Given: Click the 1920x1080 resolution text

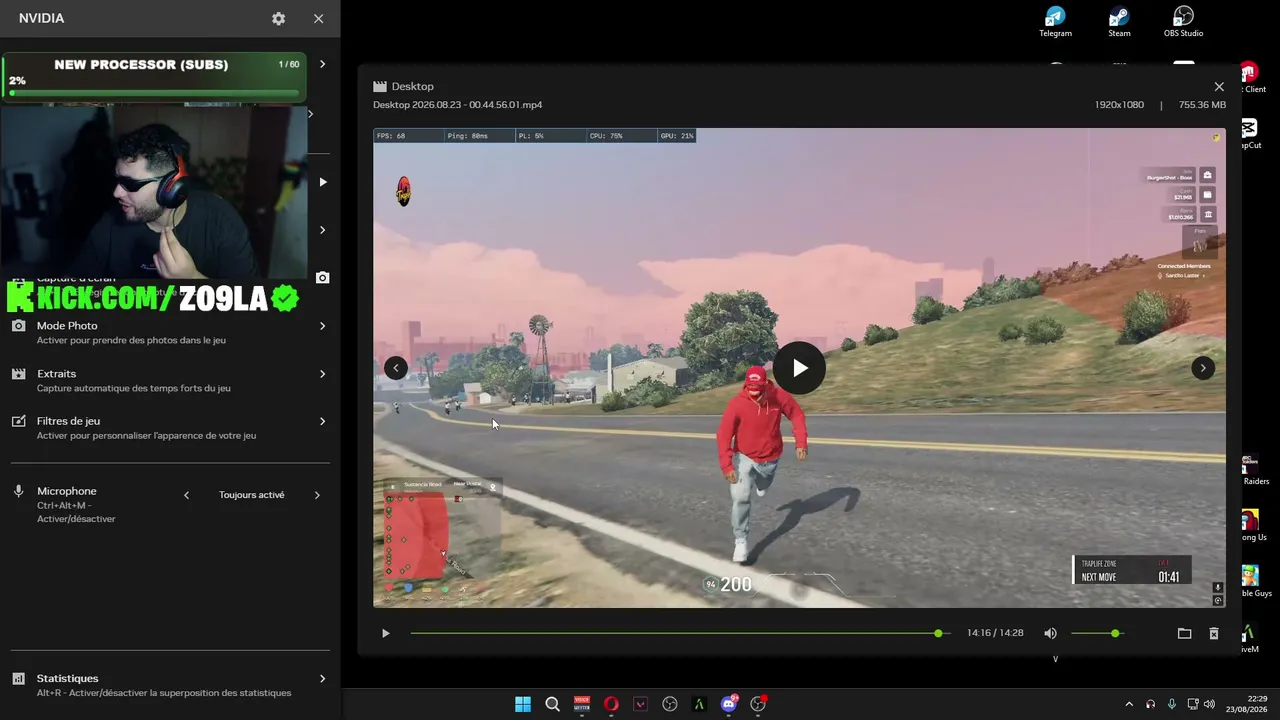Looking at the screenshot, I should pyautogui.click(x=1119, y=105).
